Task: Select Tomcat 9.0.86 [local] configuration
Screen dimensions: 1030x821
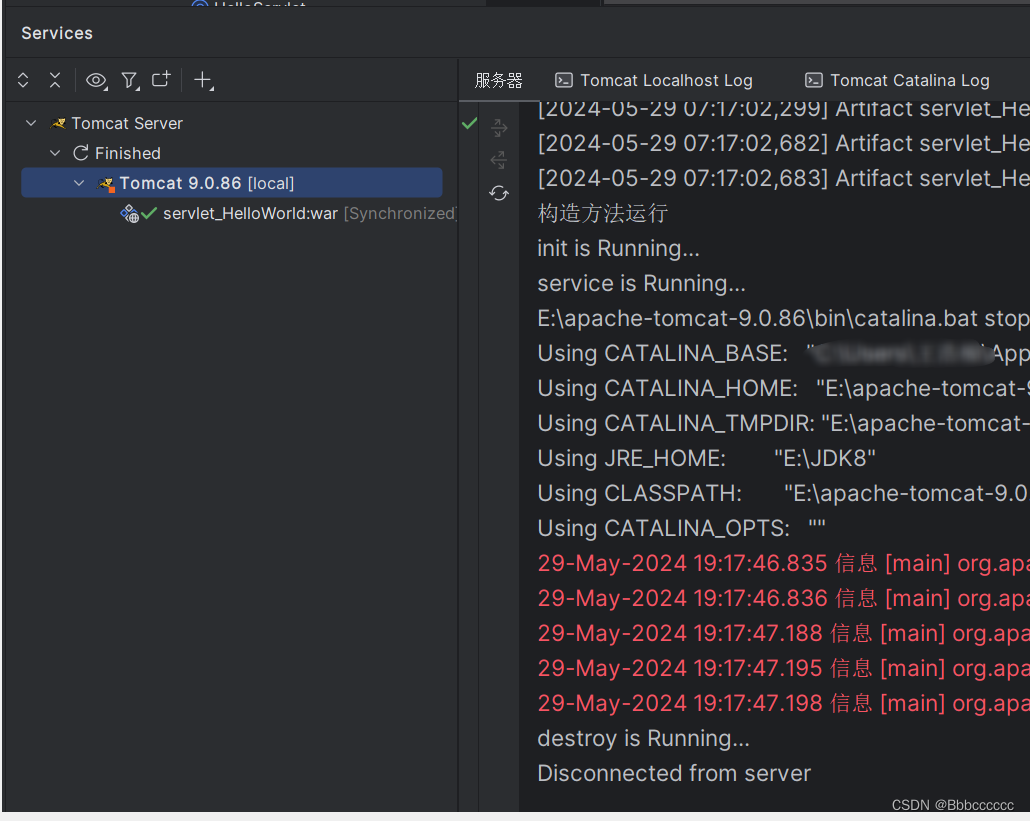Action: pos(232,183)
